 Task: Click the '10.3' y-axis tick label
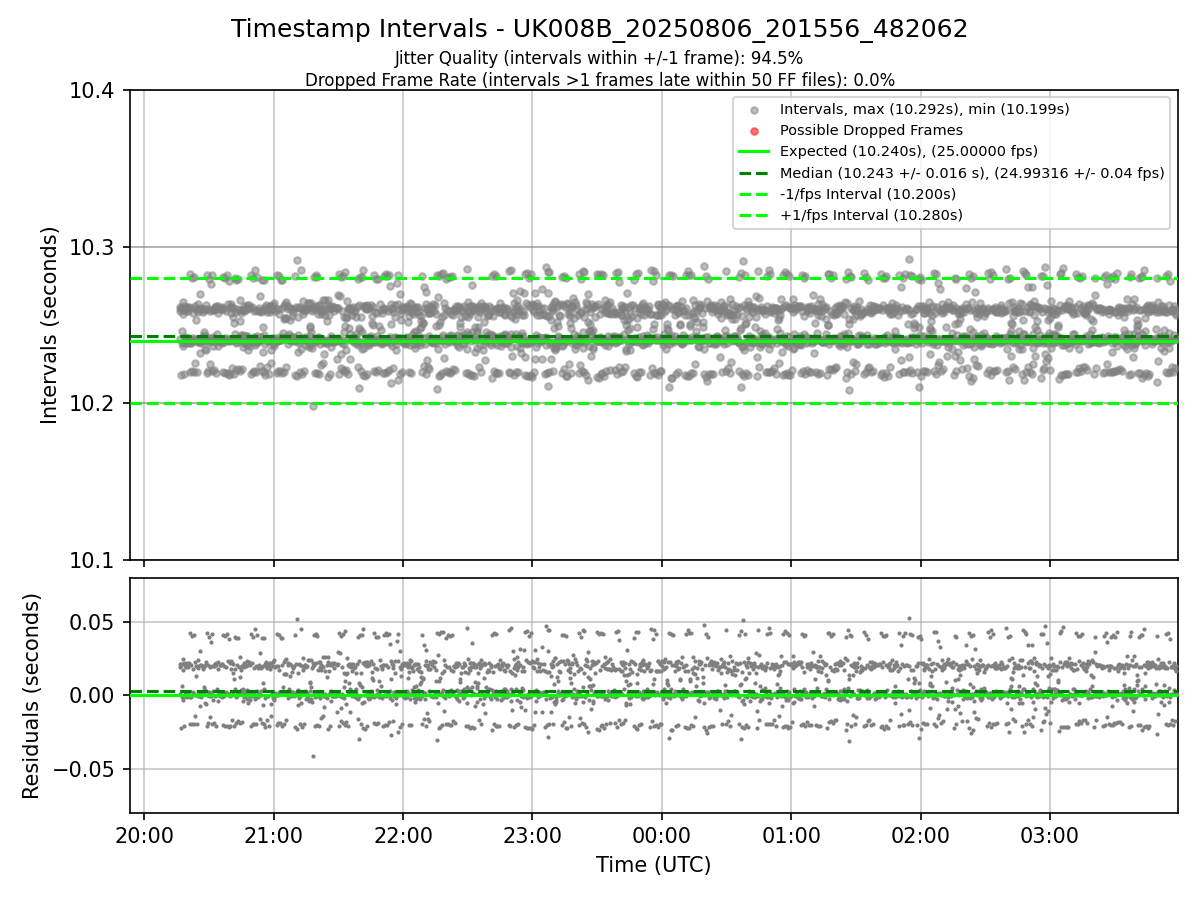coord(93,247)
